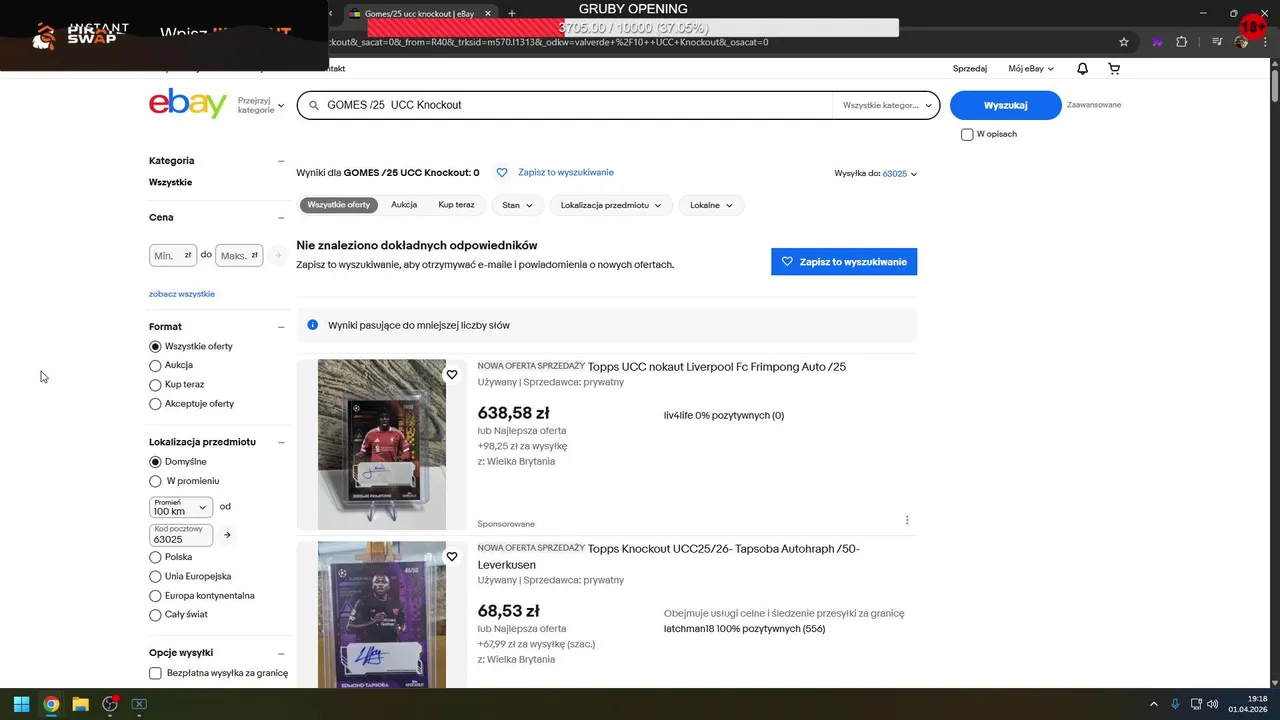Click the info icon in results notice
1280x720 pixels.
pos(312,325)
